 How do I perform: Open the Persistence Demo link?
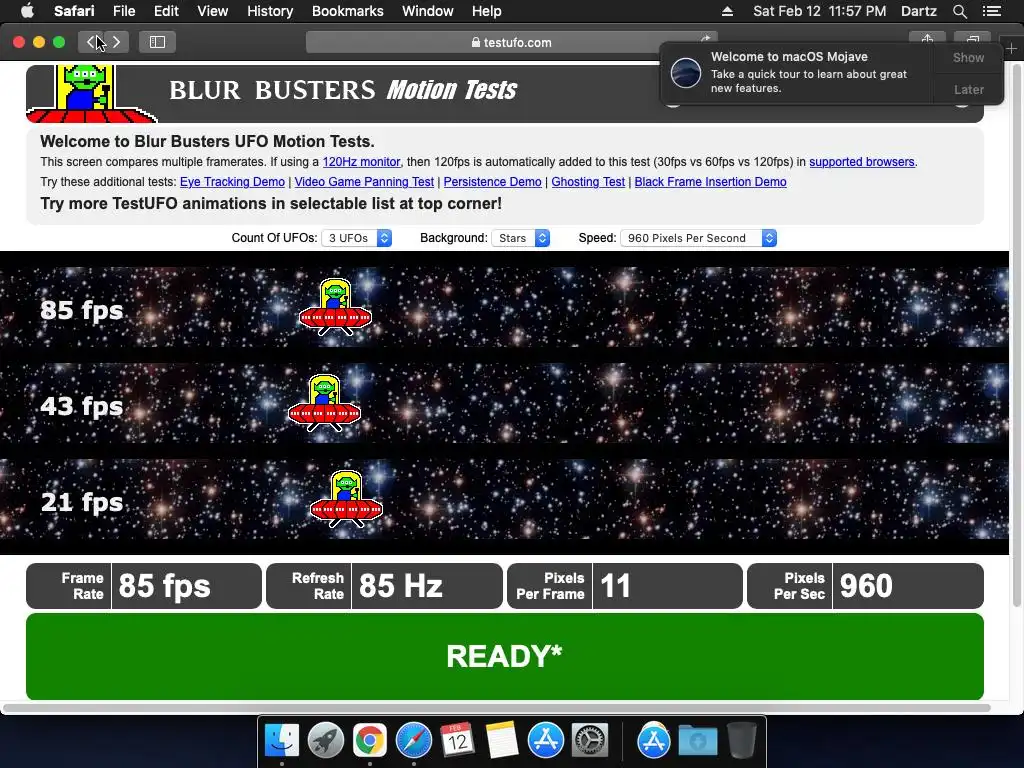pos(492,182)
